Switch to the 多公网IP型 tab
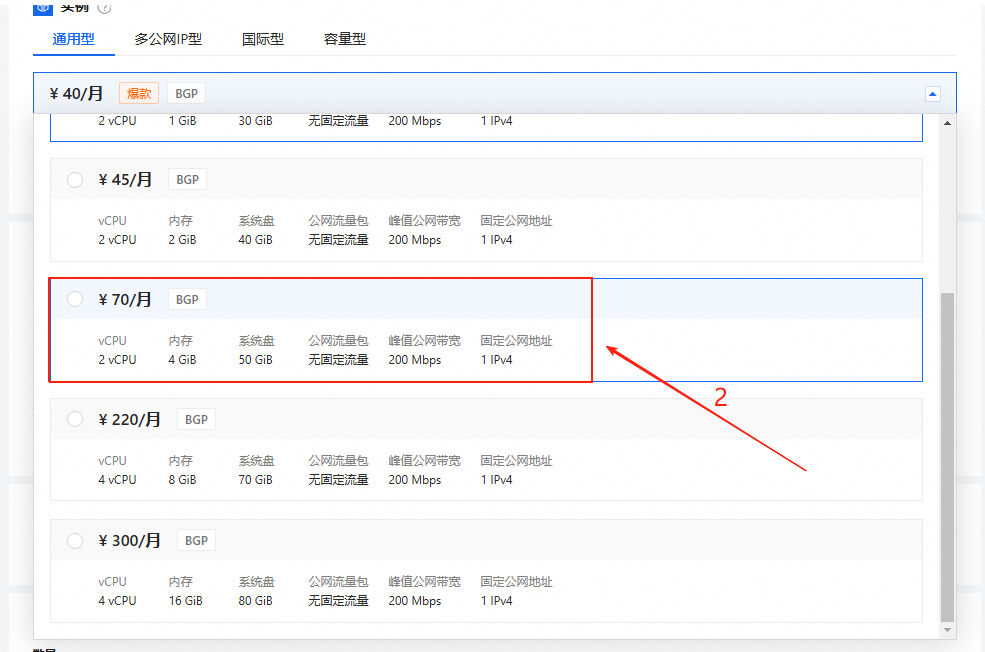 tap(168, 39)
